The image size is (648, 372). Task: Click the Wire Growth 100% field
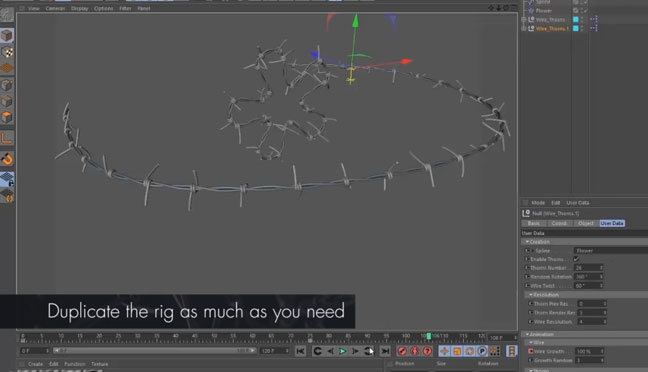click(x=589, y=351)
